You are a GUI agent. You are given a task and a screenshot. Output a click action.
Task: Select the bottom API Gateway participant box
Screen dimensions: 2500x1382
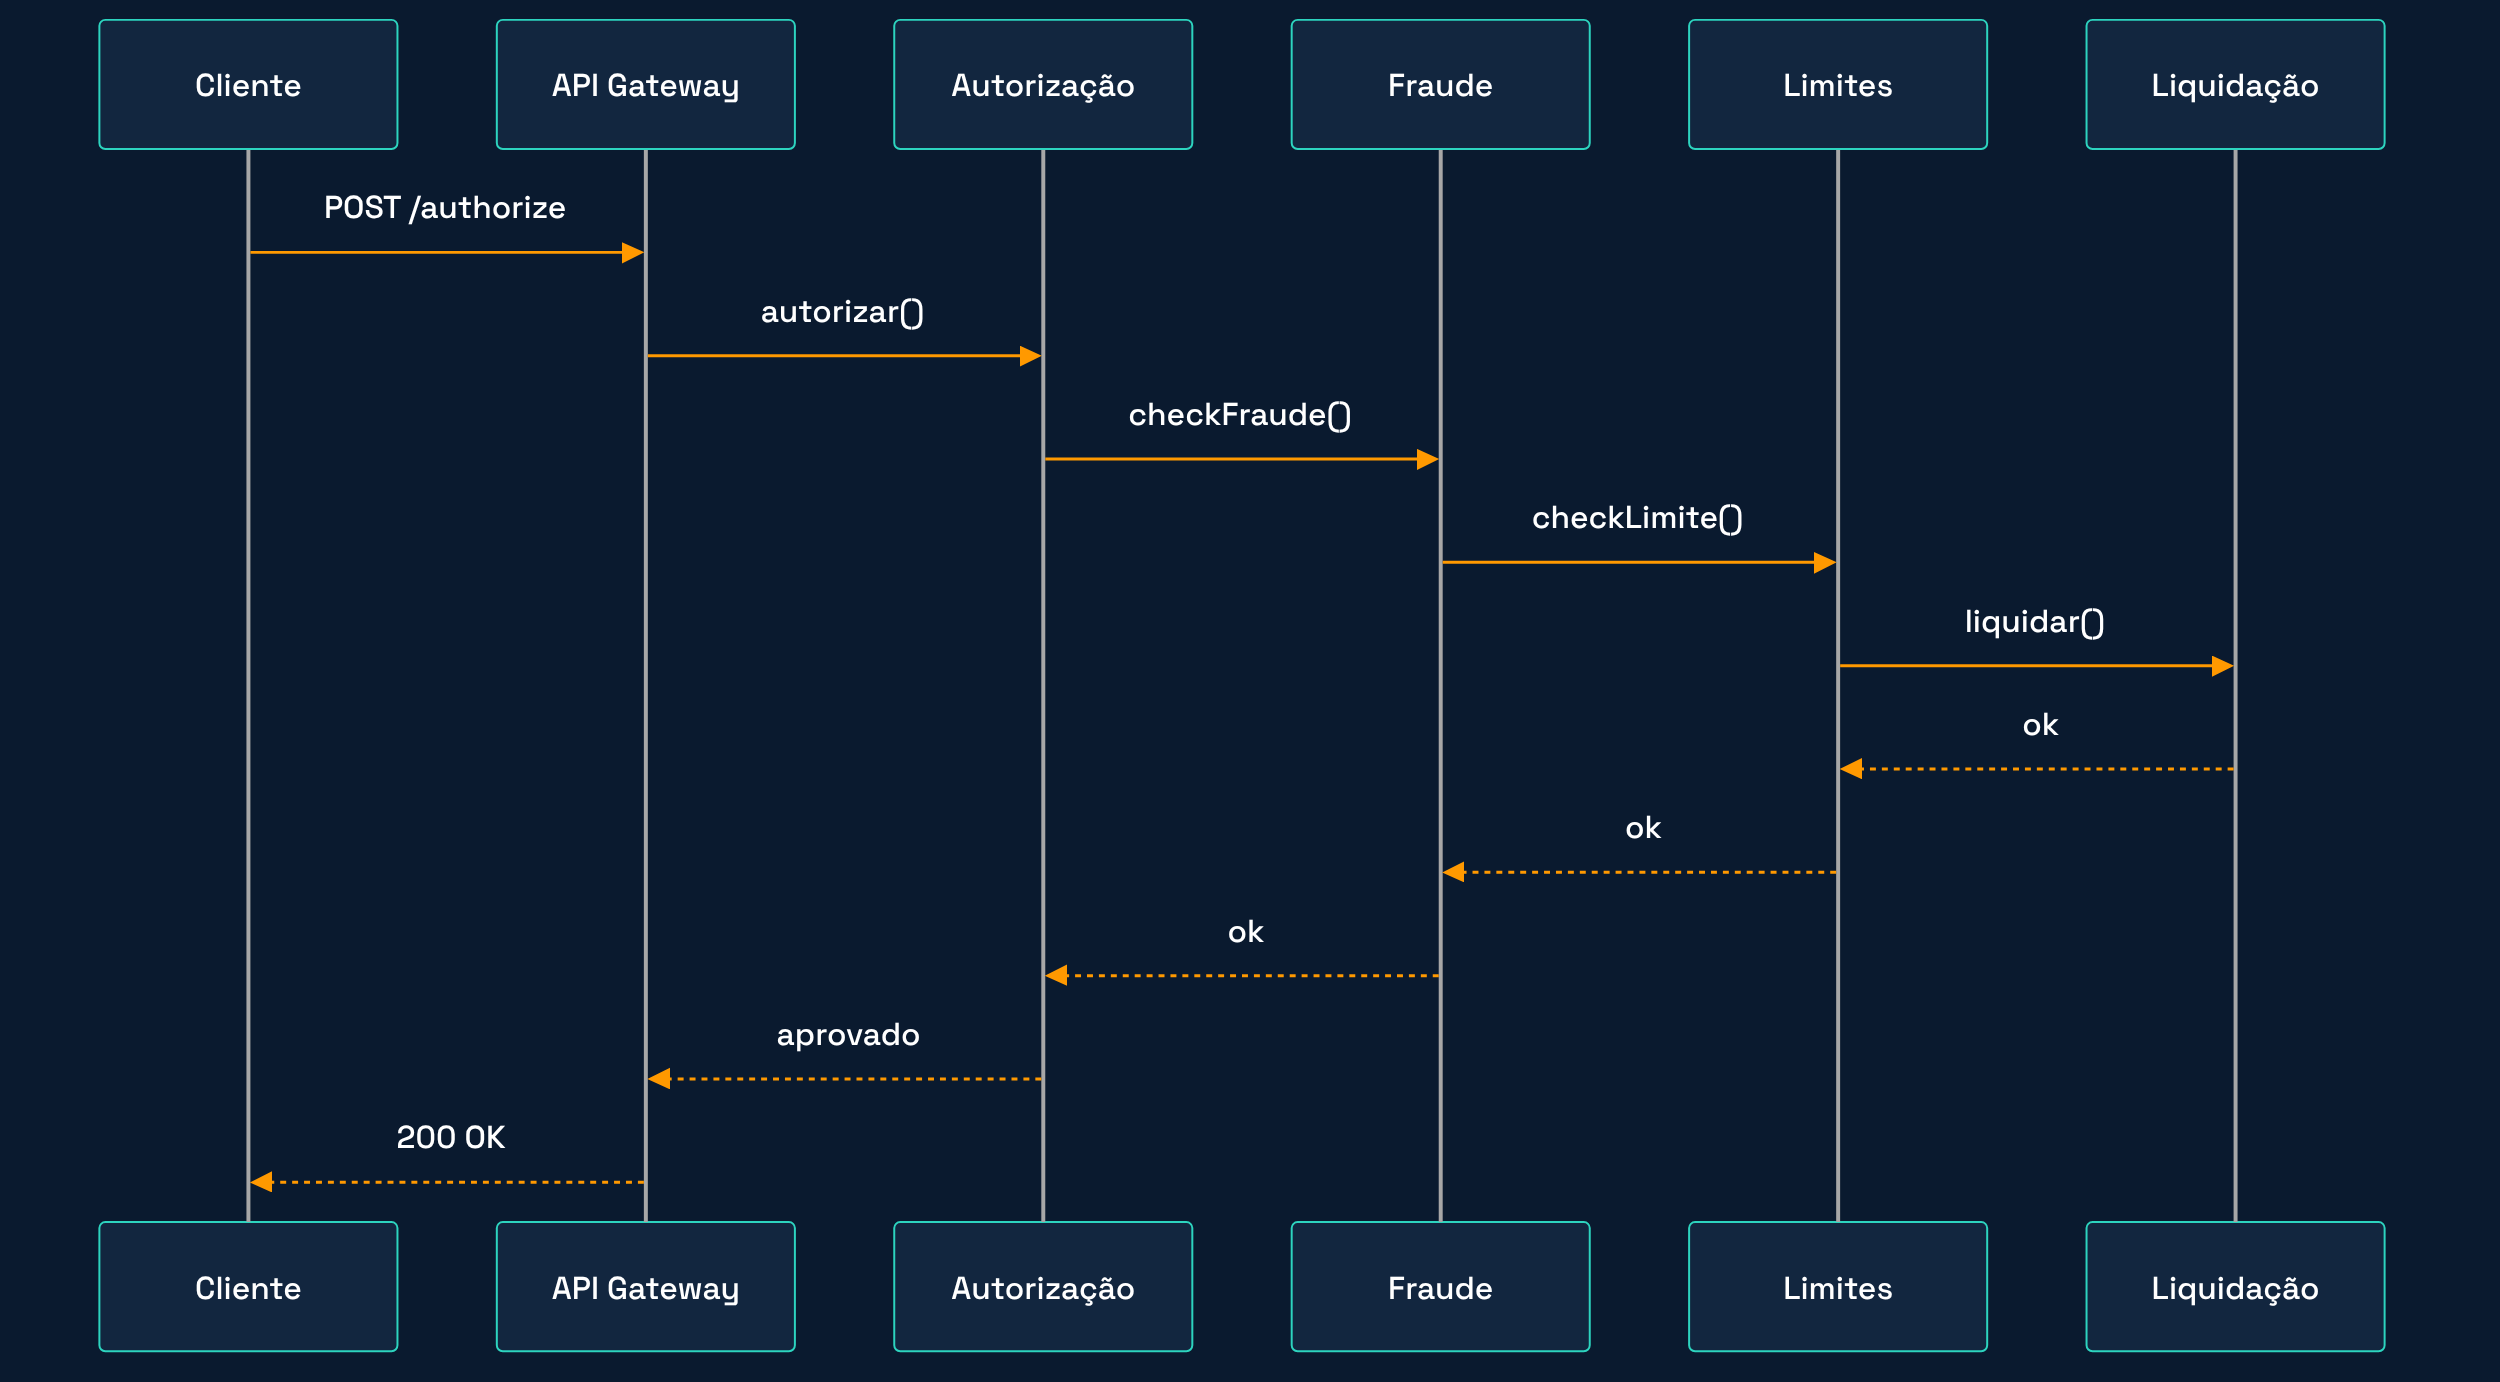646,1288
